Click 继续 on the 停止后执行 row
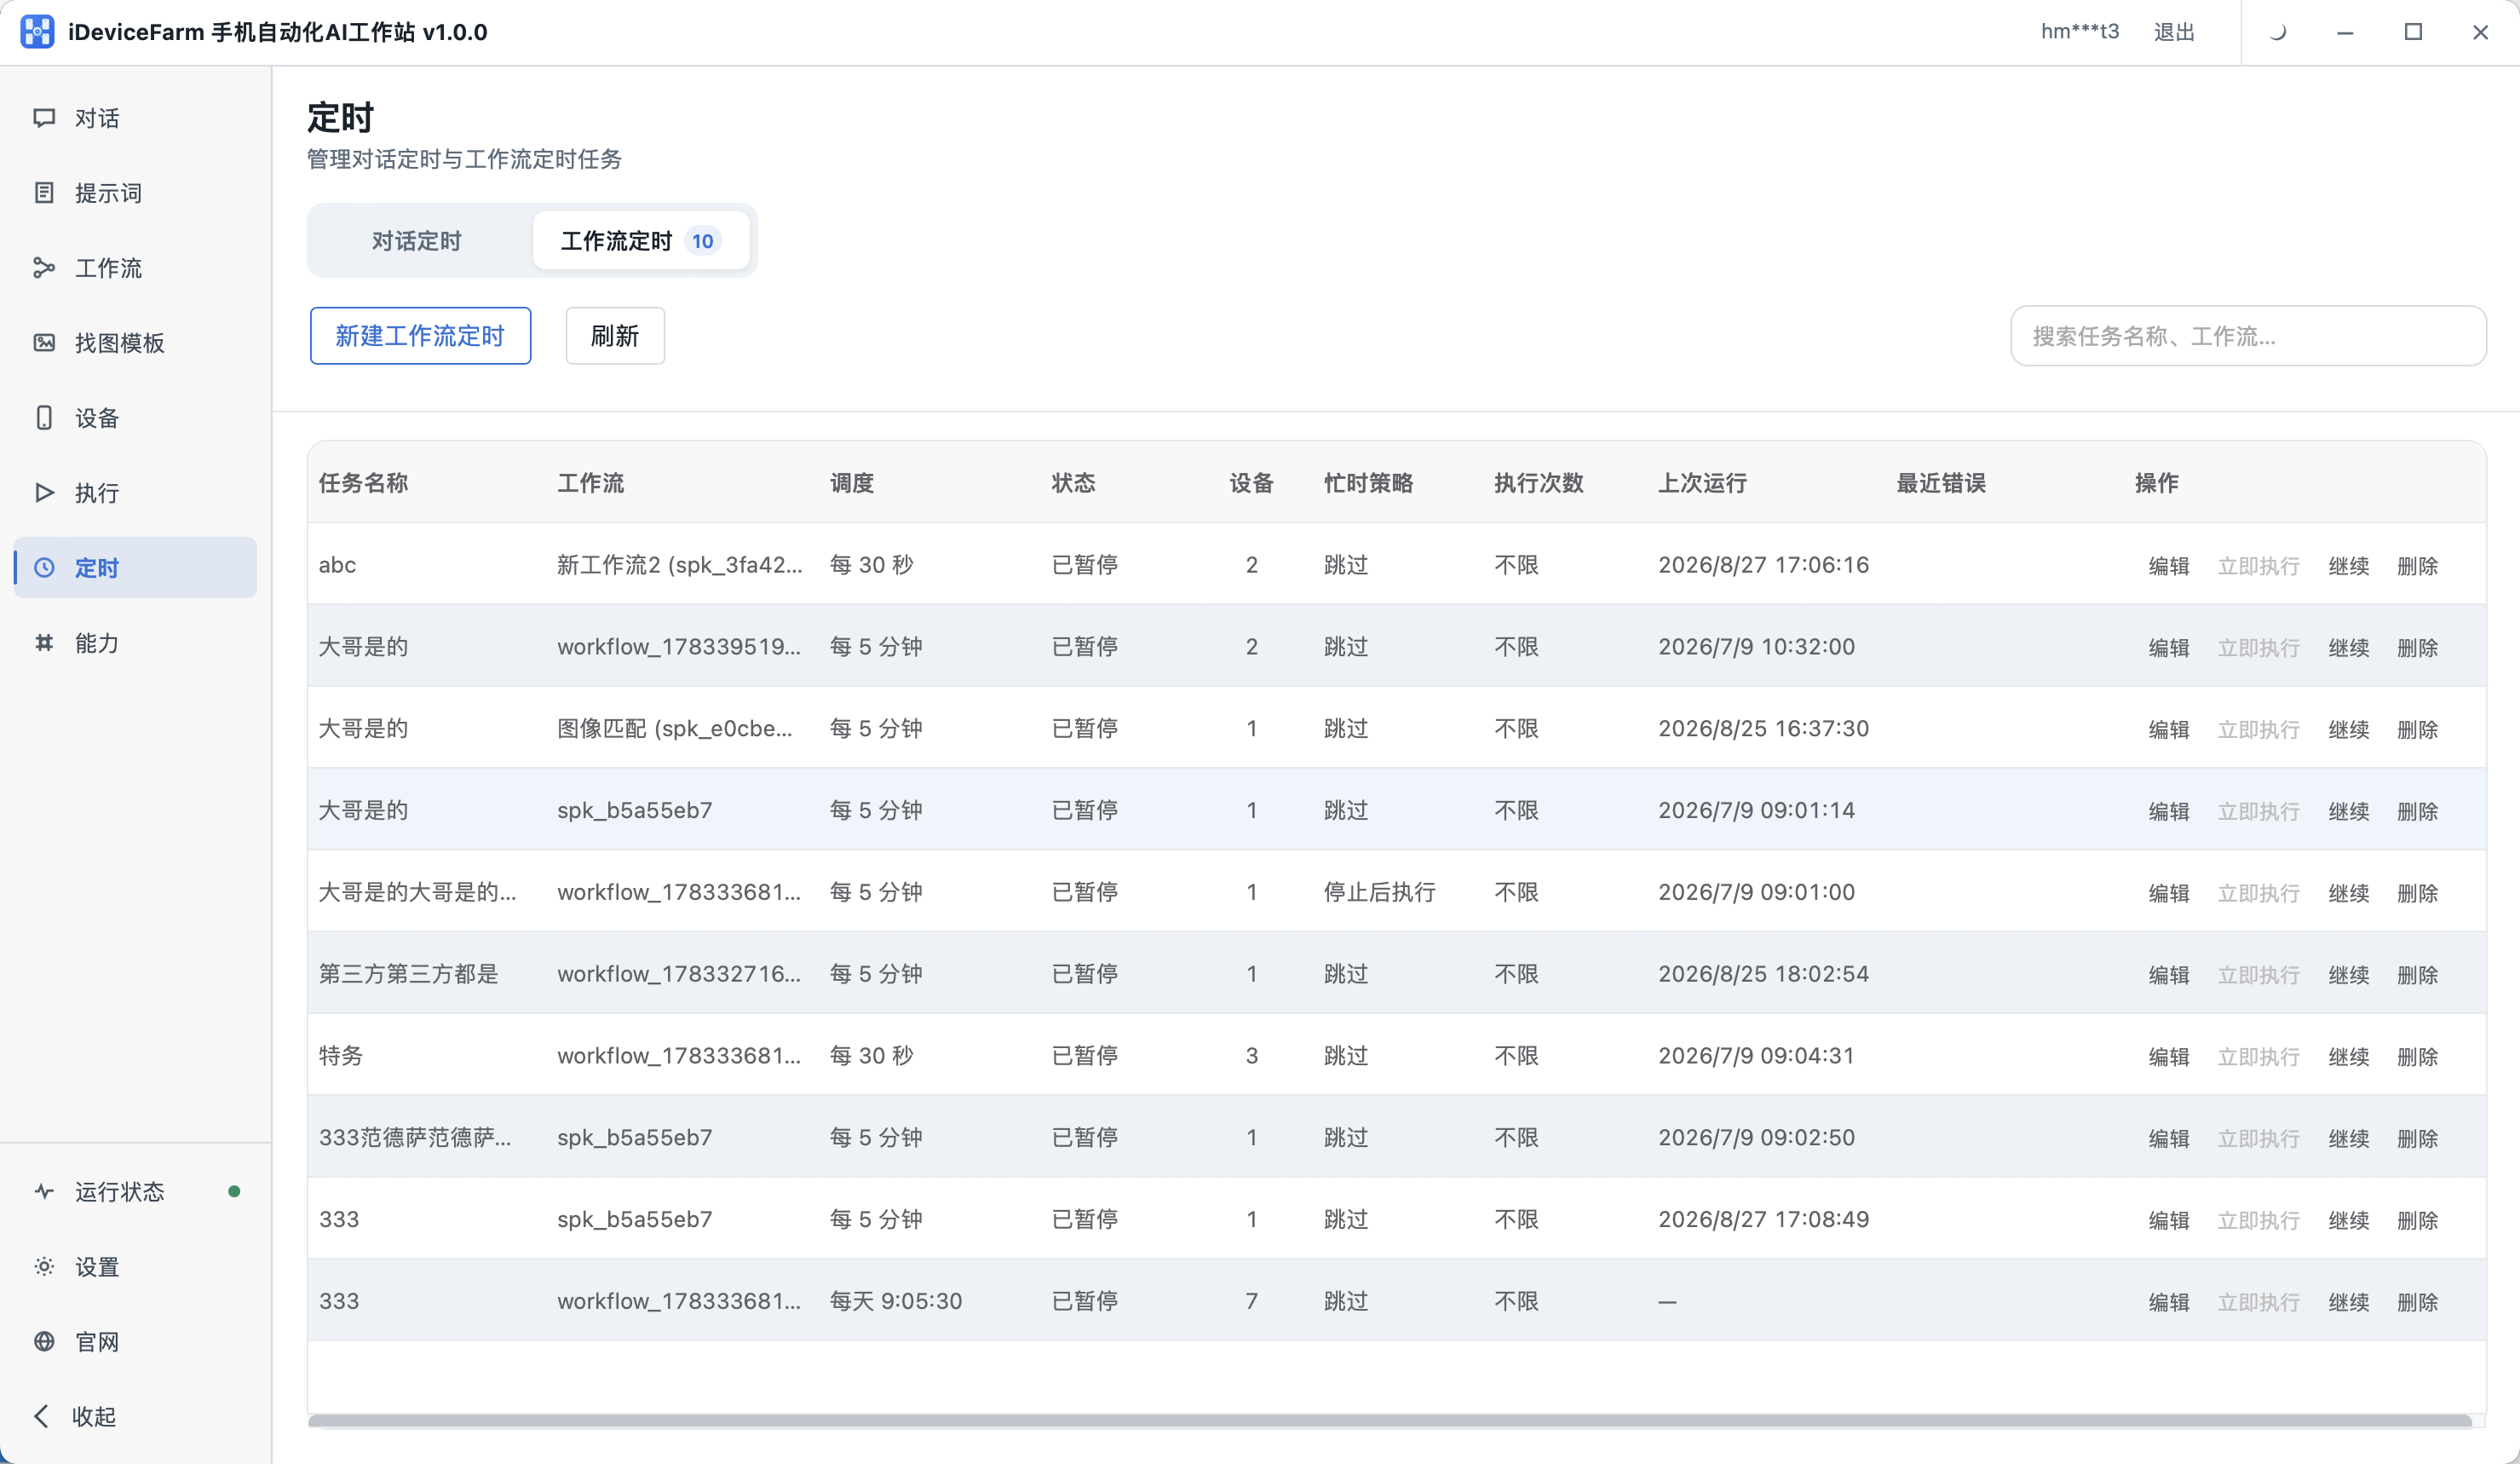This screenshot has height=1464, width=2520. (x=2349, y=893)
